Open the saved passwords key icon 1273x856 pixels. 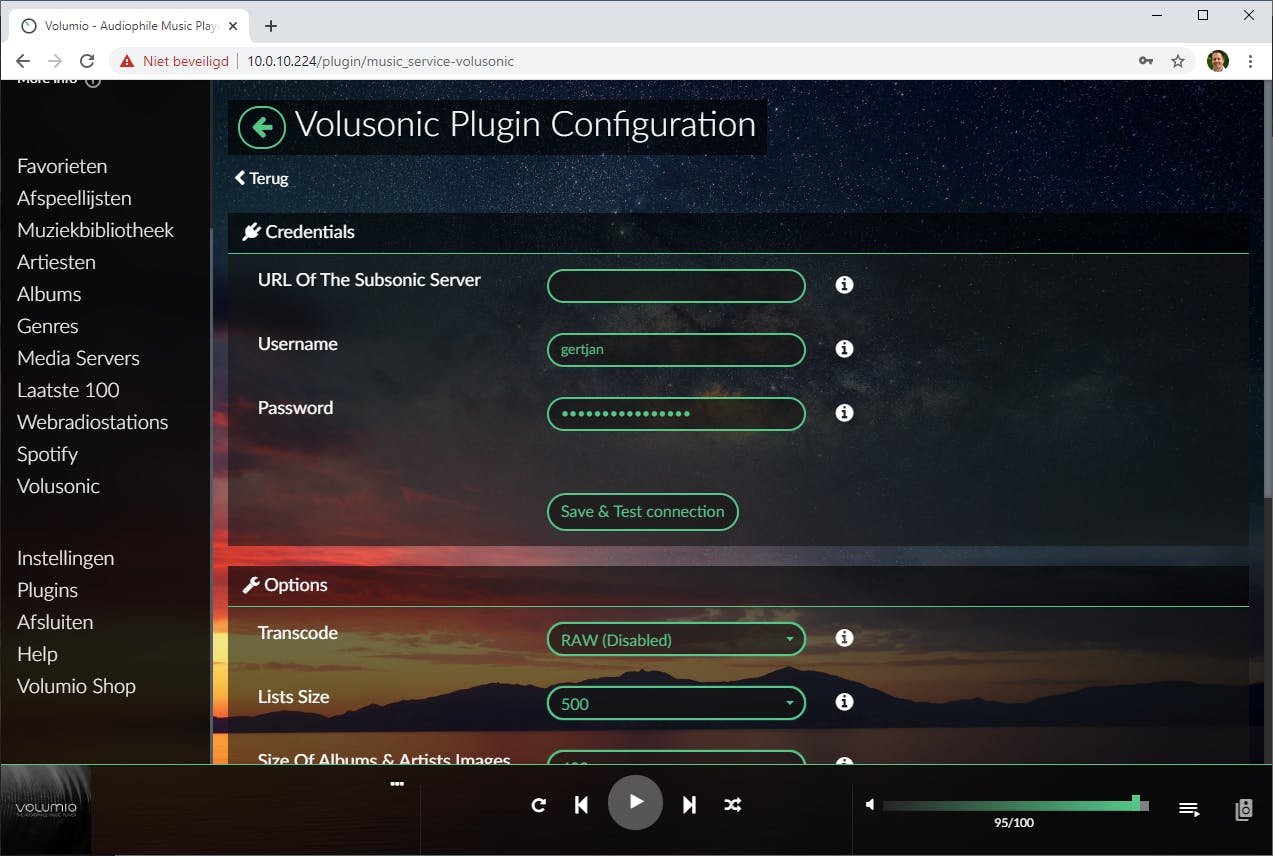point(1146,61)
